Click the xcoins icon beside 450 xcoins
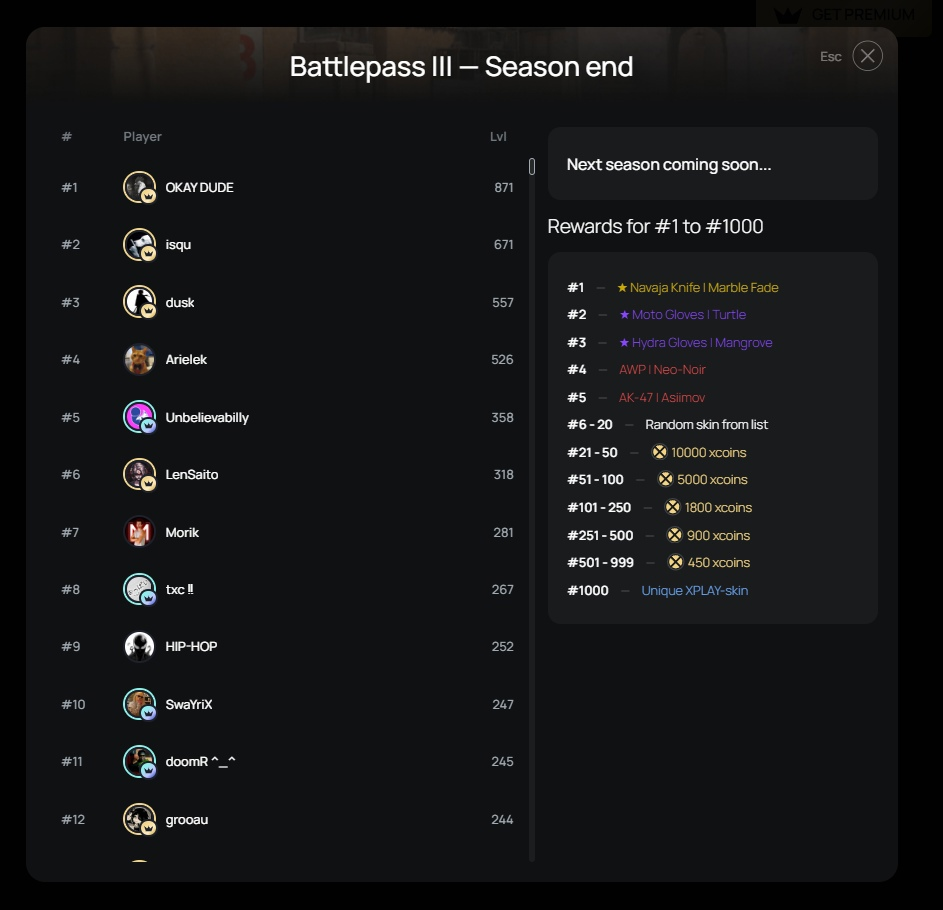This screenshot has width=943, height=910. [x=675, y=562]
